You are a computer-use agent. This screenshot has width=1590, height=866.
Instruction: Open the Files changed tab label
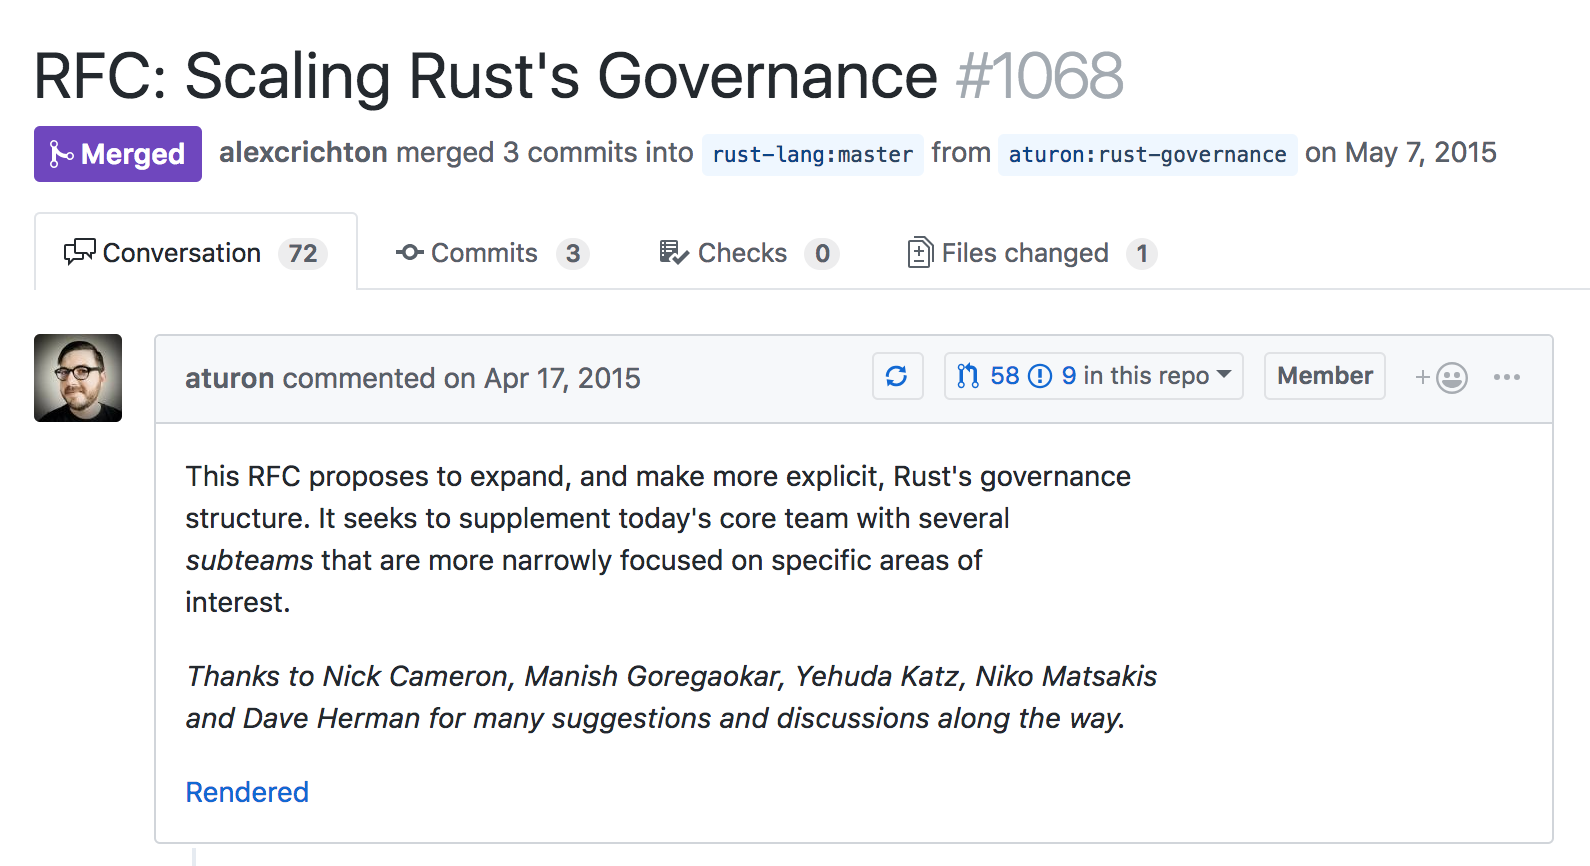click(x=1024, y=253)
